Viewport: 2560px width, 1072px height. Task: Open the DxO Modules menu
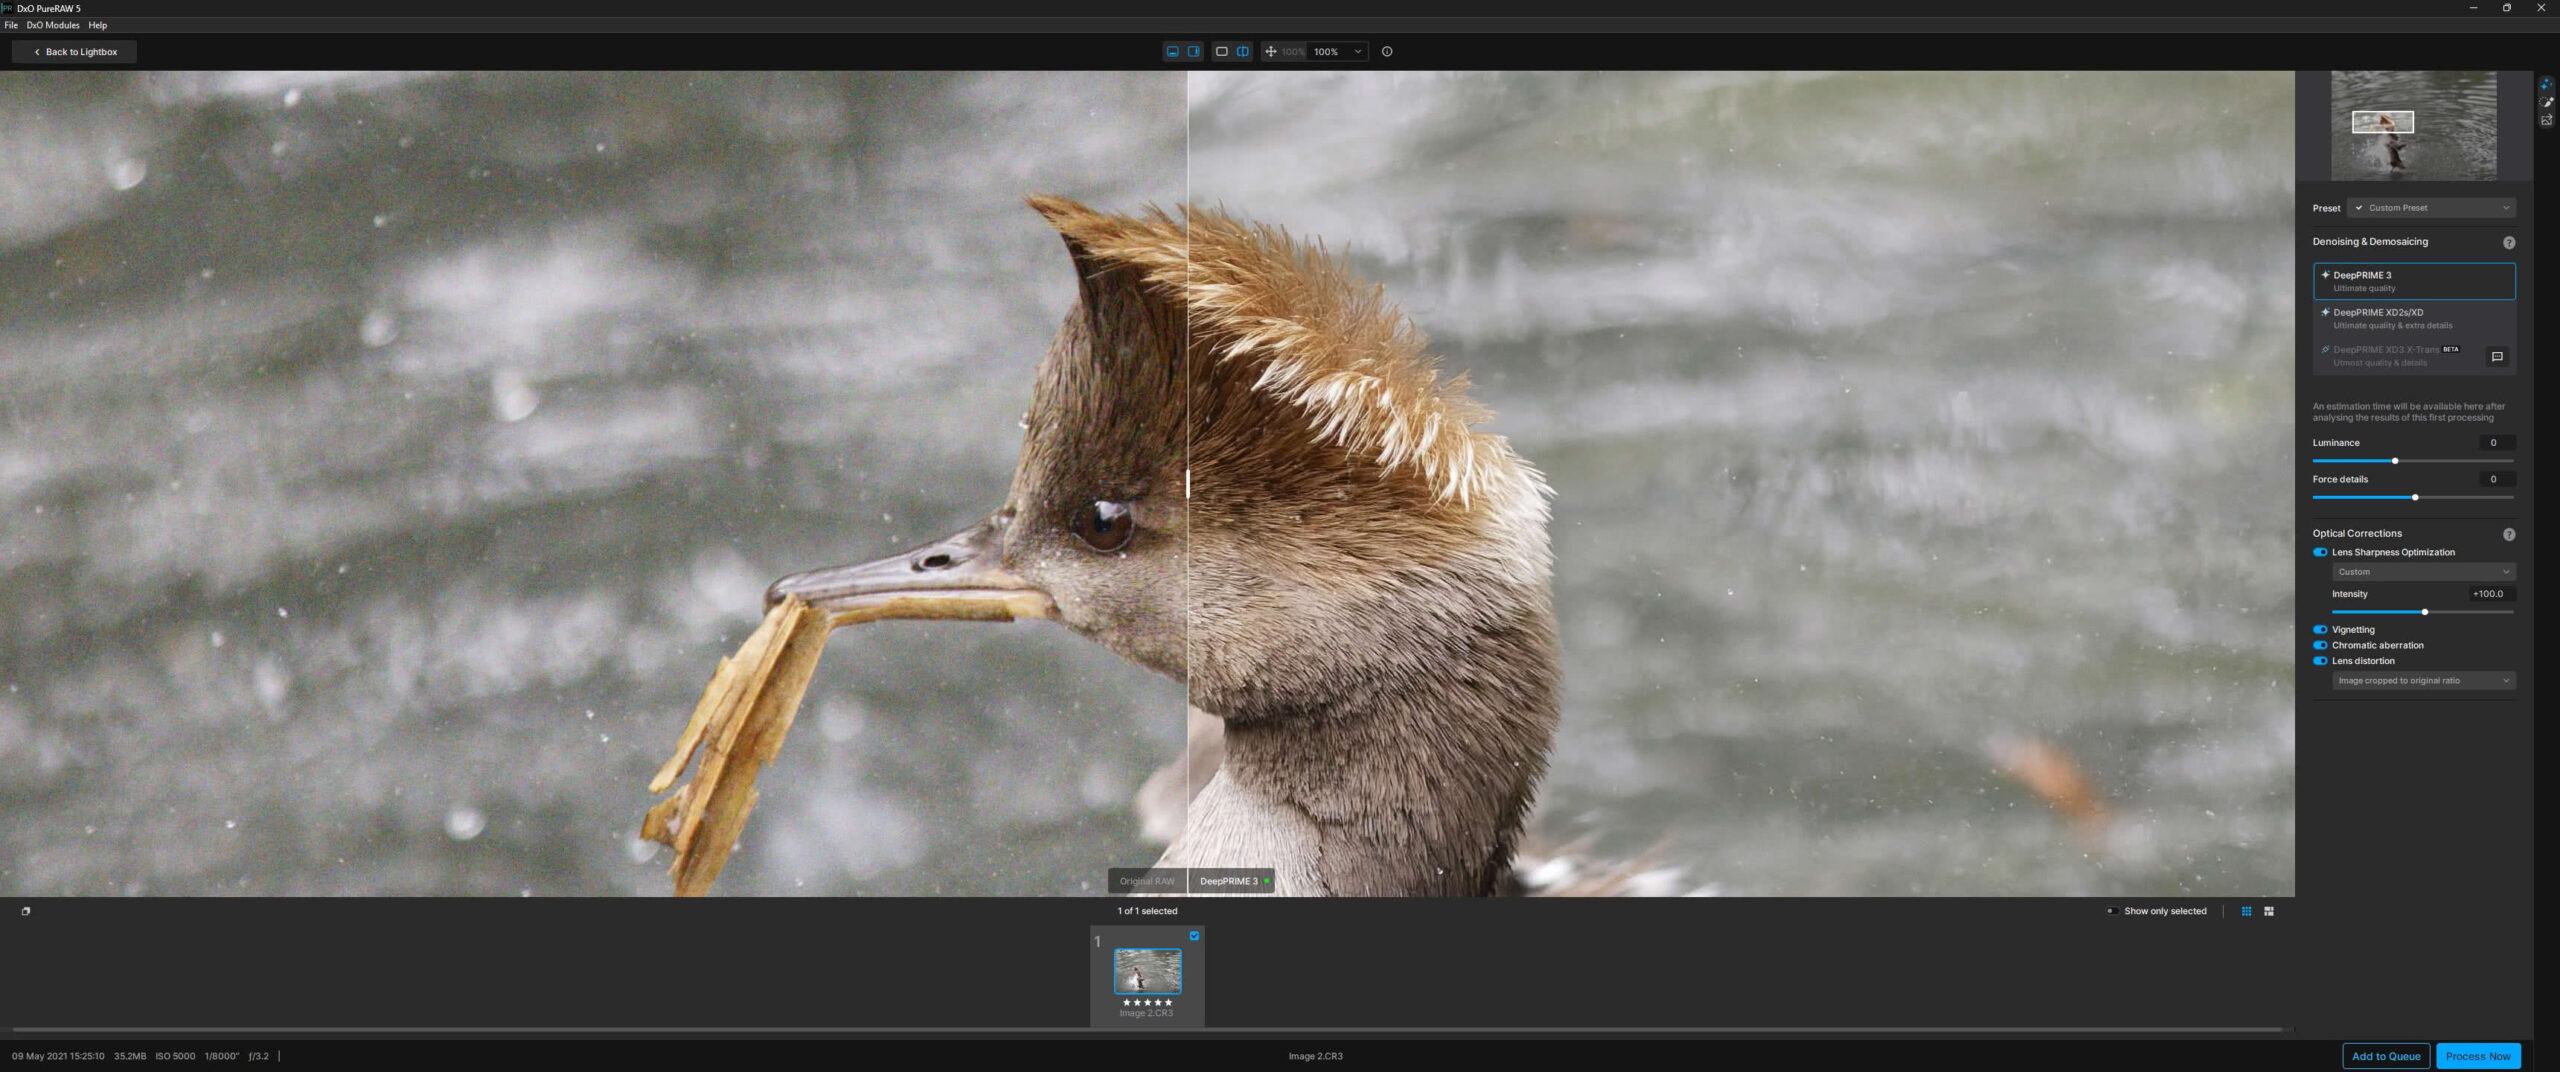(53, 25)
